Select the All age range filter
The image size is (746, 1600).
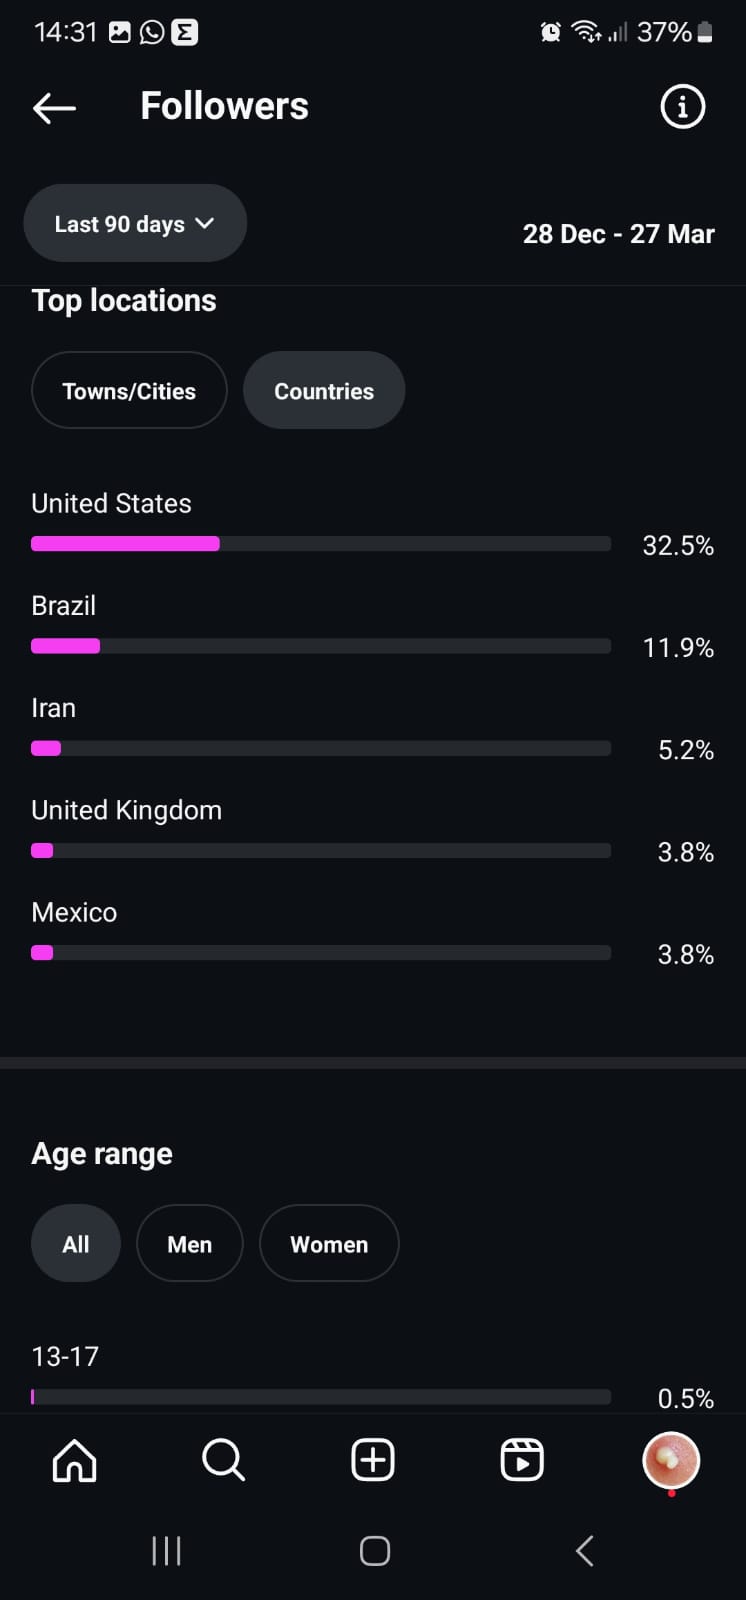pos(76,1244)
